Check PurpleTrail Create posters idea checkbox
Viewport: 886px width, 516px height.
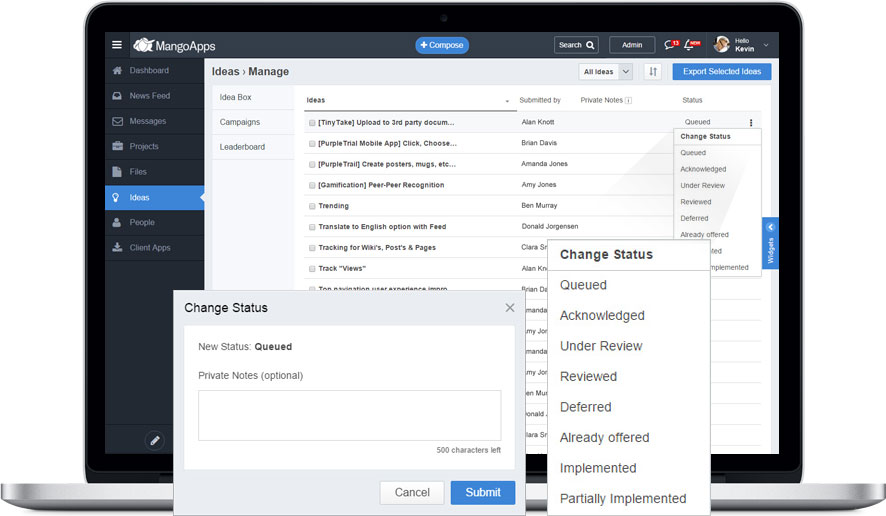(x=312, y=164)
